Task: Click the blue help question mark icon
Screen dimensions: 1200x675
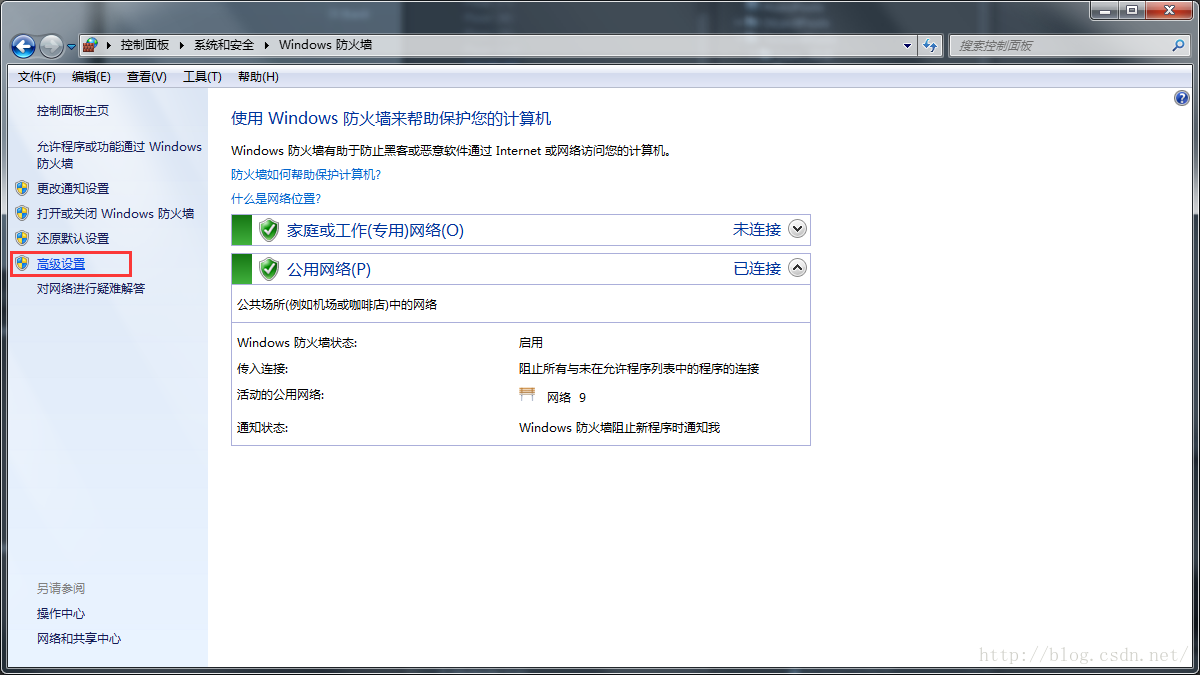Action: (1182, 98)
